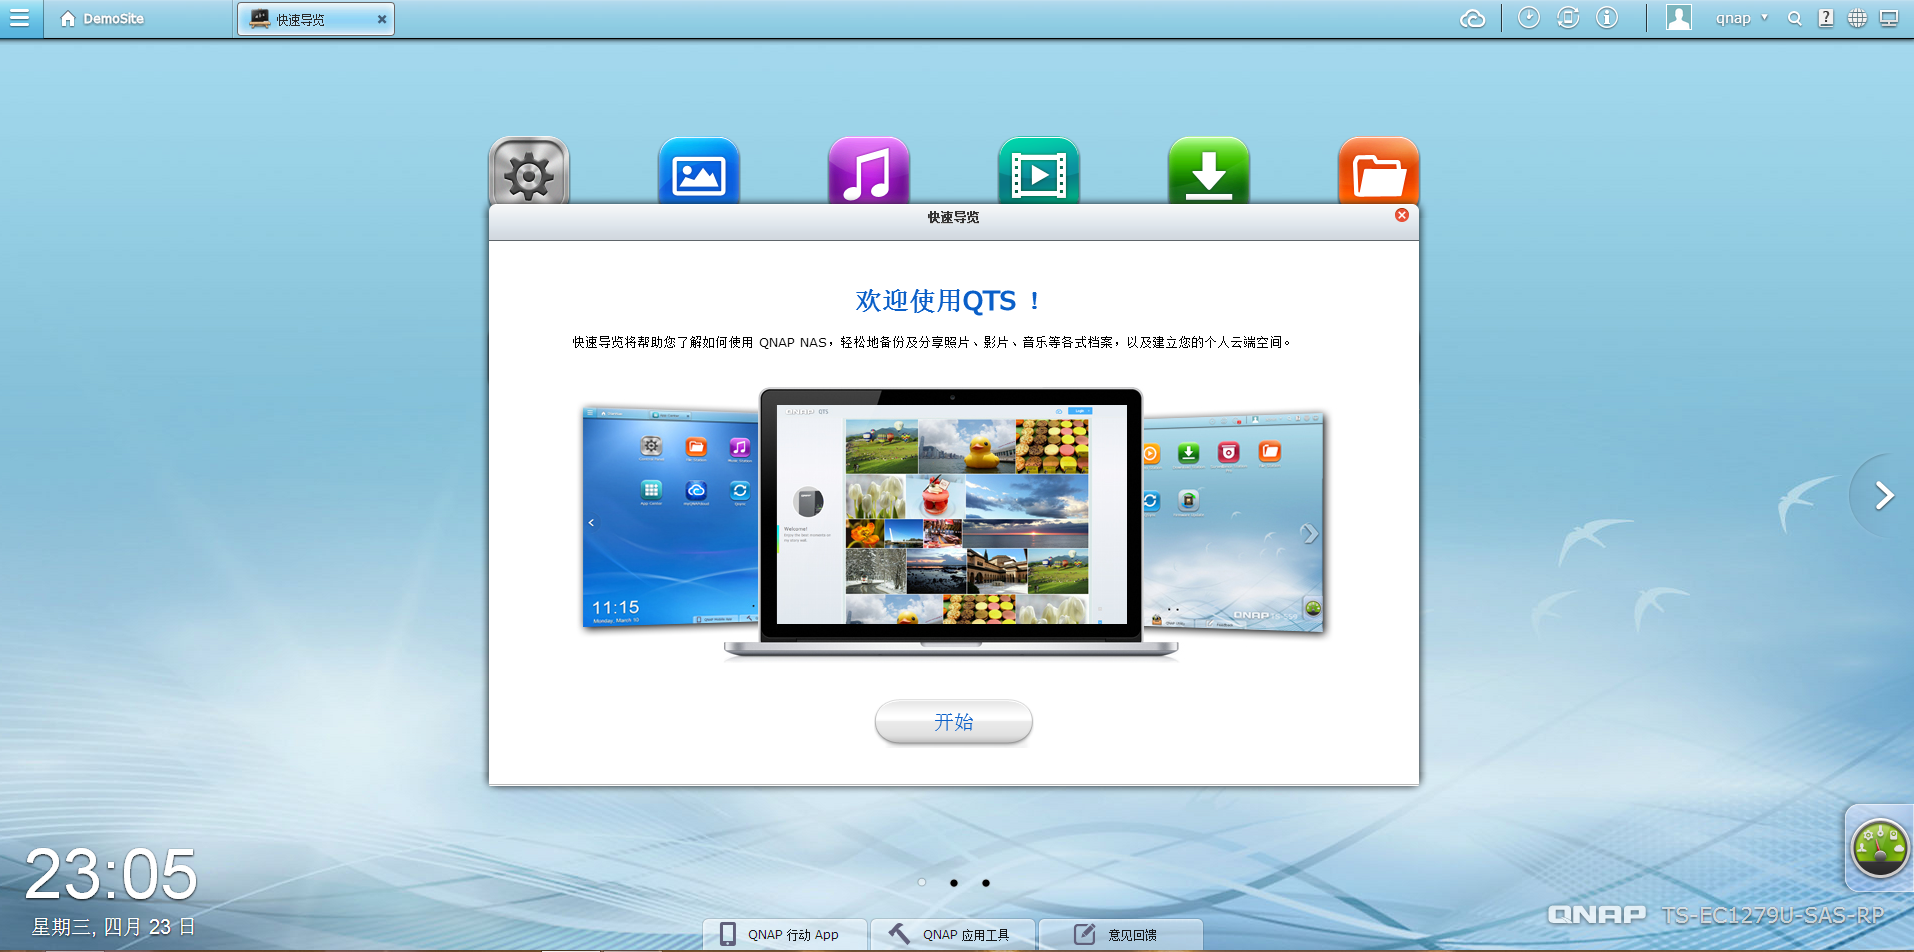1914x952 pixels.
Task: Launch the Music Station icon
Action: pyautogui.click(x=869, y=171)
